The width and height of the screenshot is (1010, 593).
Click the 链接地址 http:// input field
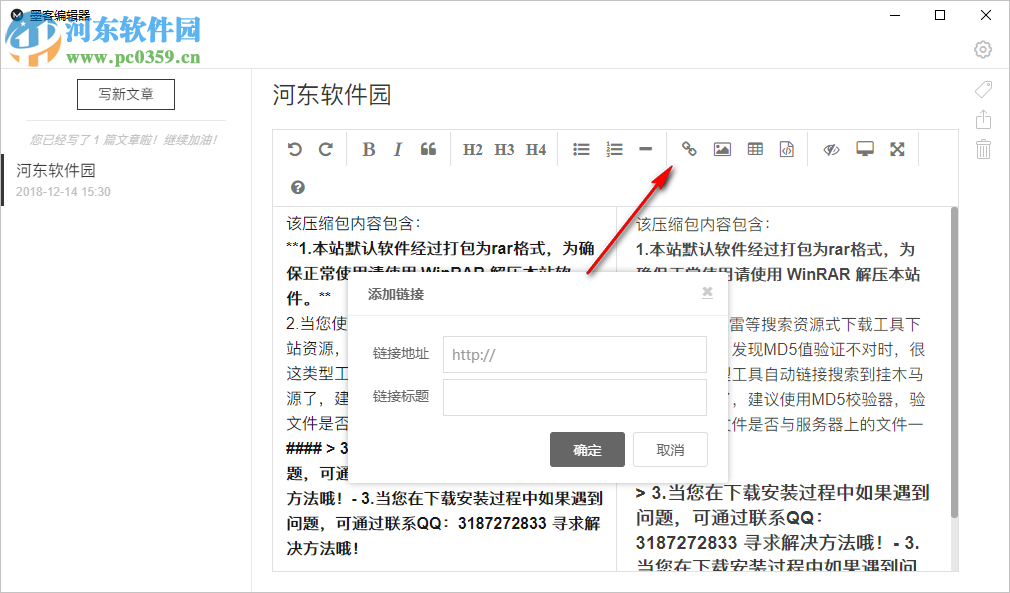[x=575, y=354]
